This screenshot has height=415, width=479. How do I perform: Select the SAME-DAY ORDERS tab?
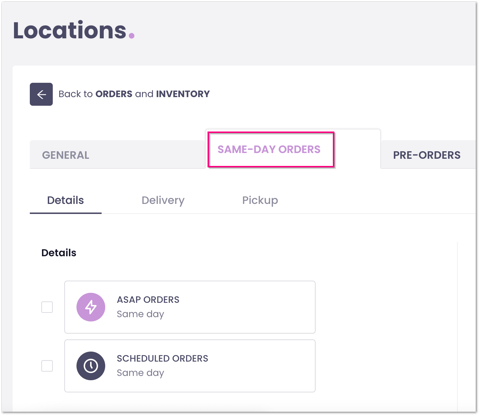click(x=269, y=149)
